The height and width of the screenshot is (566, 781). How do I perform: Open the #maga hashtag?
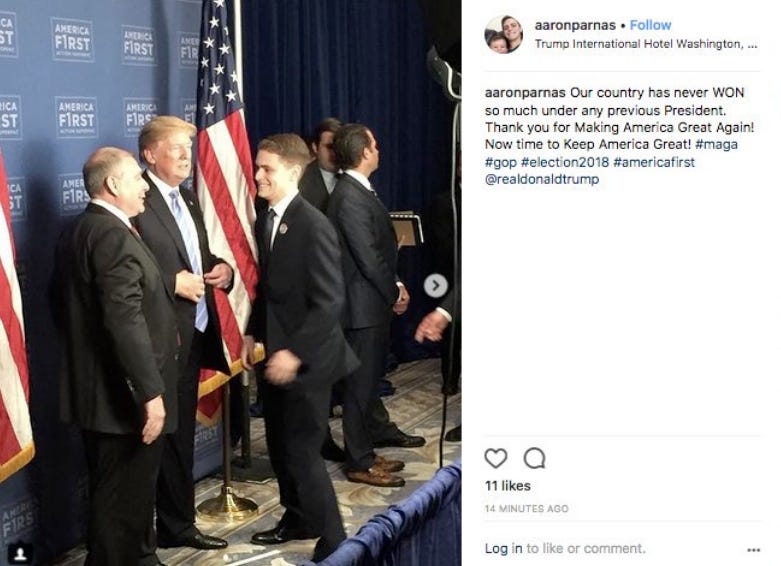(x=716, y=144)
